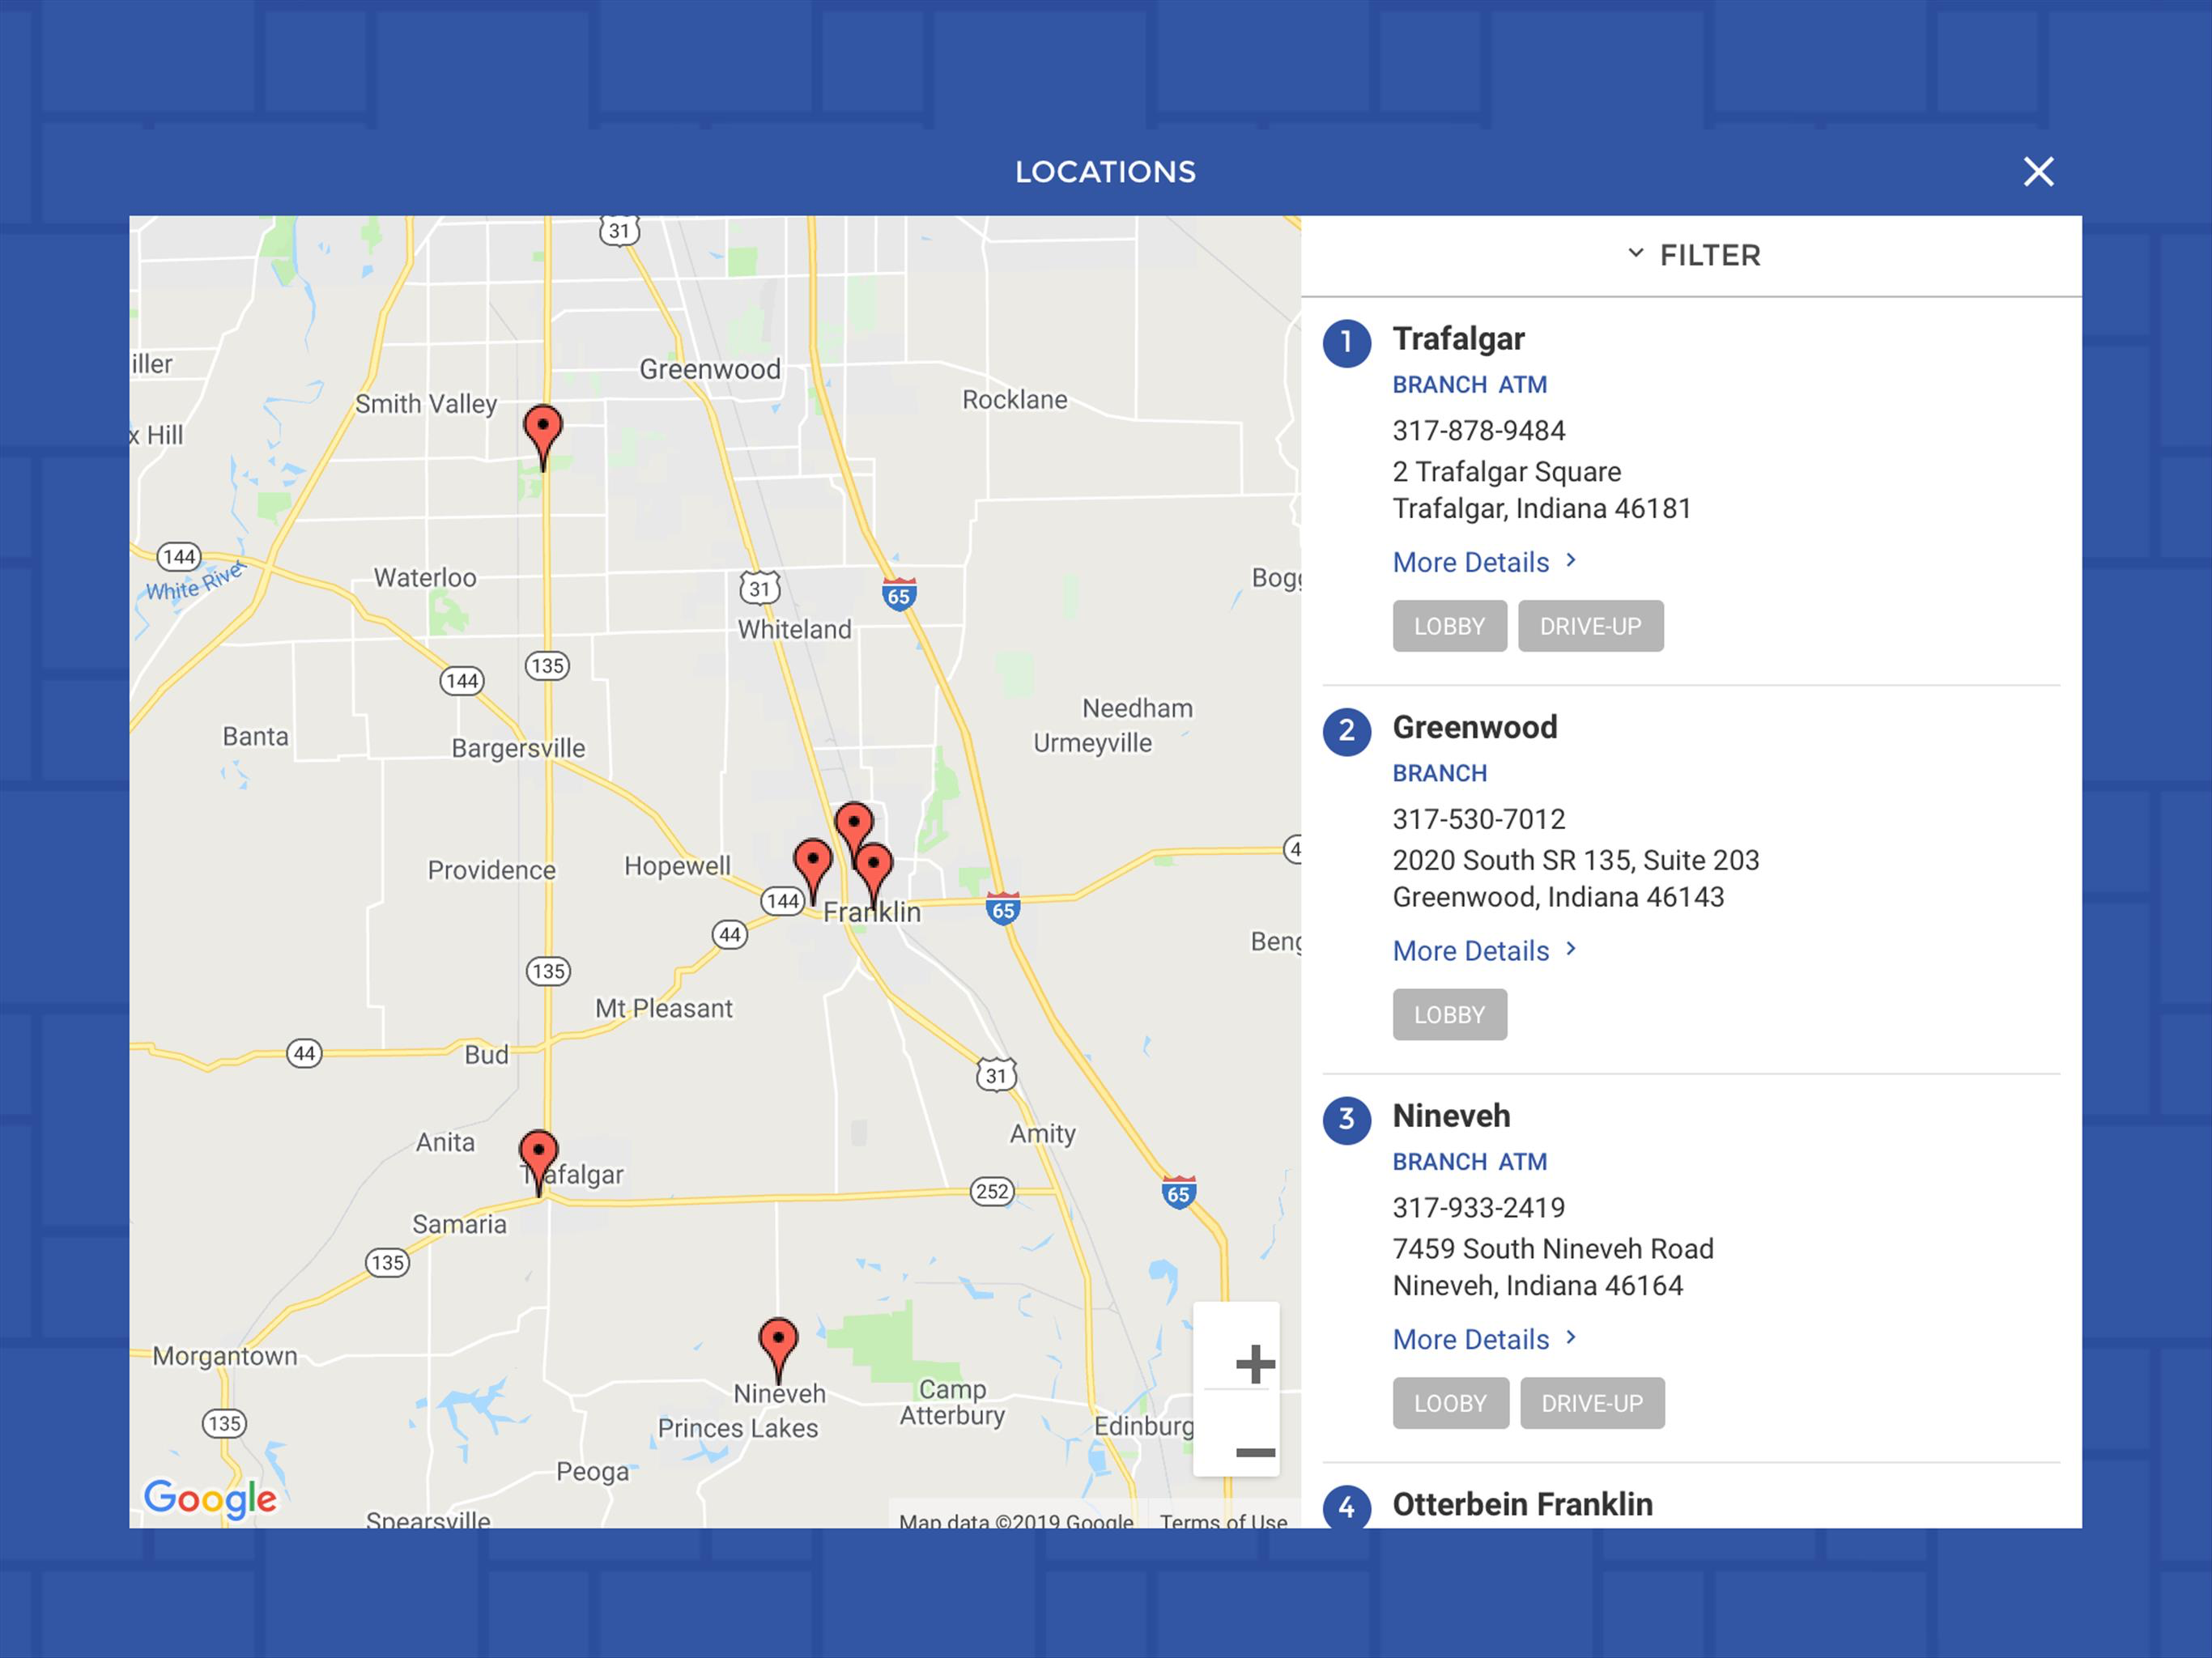2212x1658 pixels.
Task: Click the Trafalgar DRIVE-UP button
Action: [x=1590, y=626]
